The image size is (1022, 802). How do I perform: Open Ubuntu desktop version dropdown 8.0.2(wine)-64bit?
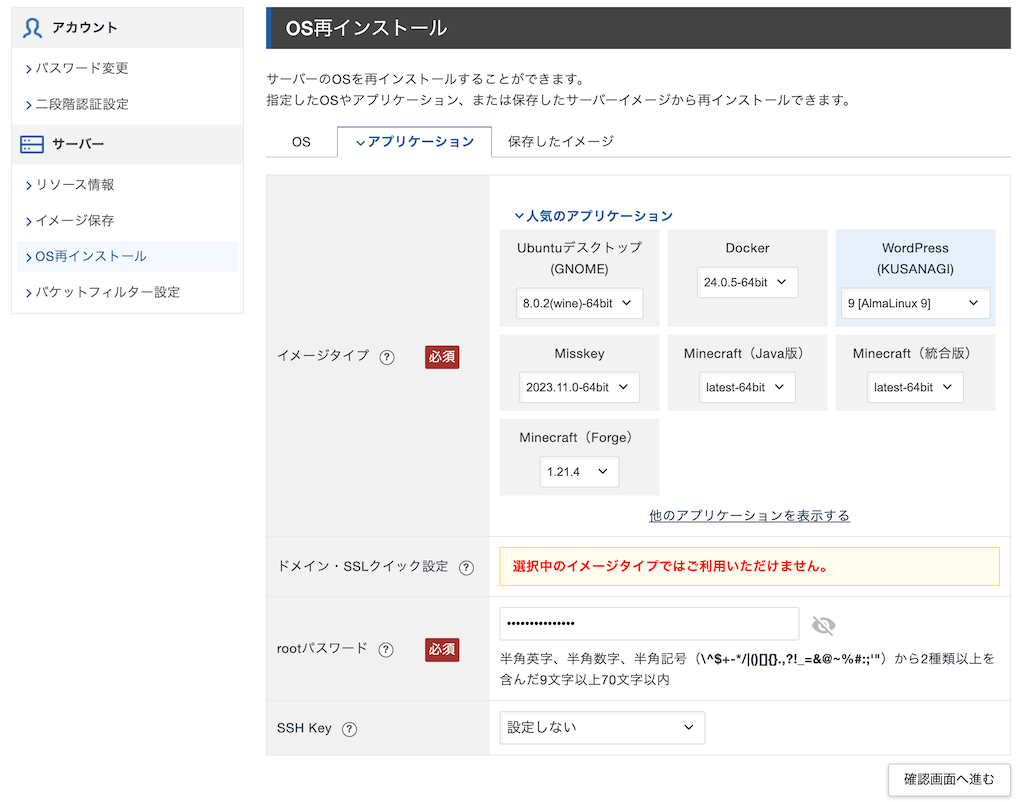pyautogui.click(x=579, y=303)
